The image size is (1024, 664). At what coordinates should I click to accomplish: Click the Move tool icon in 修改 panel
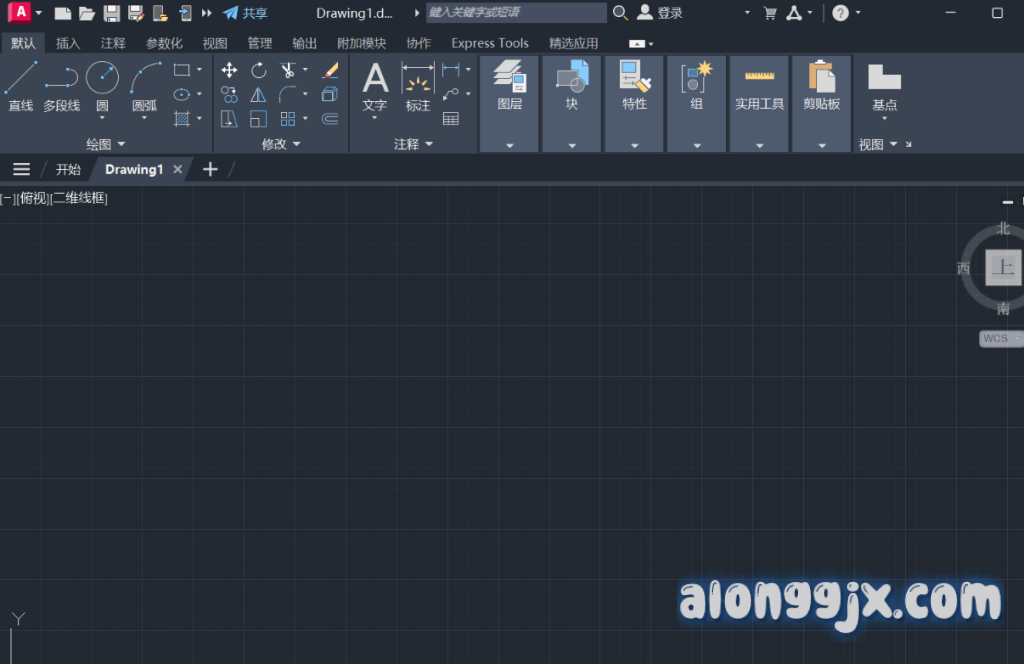click(x=229, y=70)
